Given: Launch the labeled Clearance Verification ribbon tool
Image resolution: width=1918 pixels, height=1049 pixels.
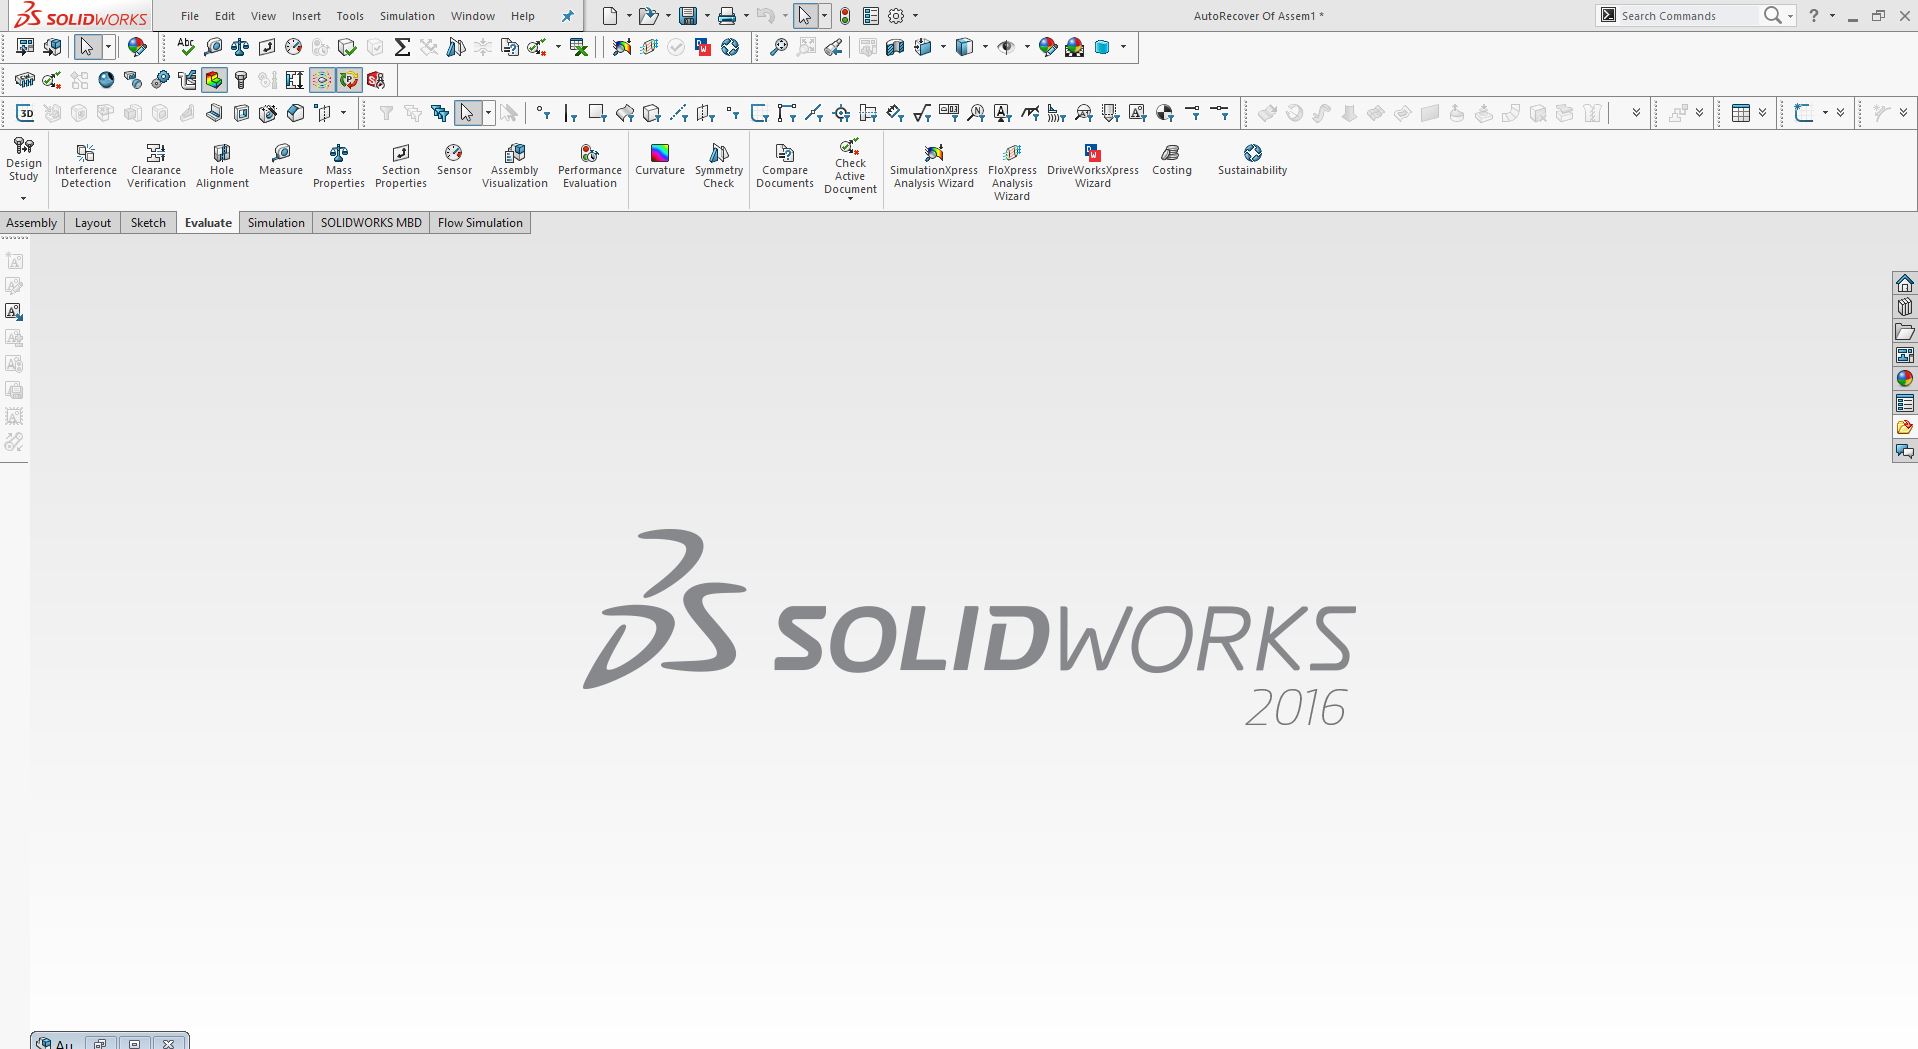Looking at the screenshot, I should pyautogui.click(x=156, y=166).
